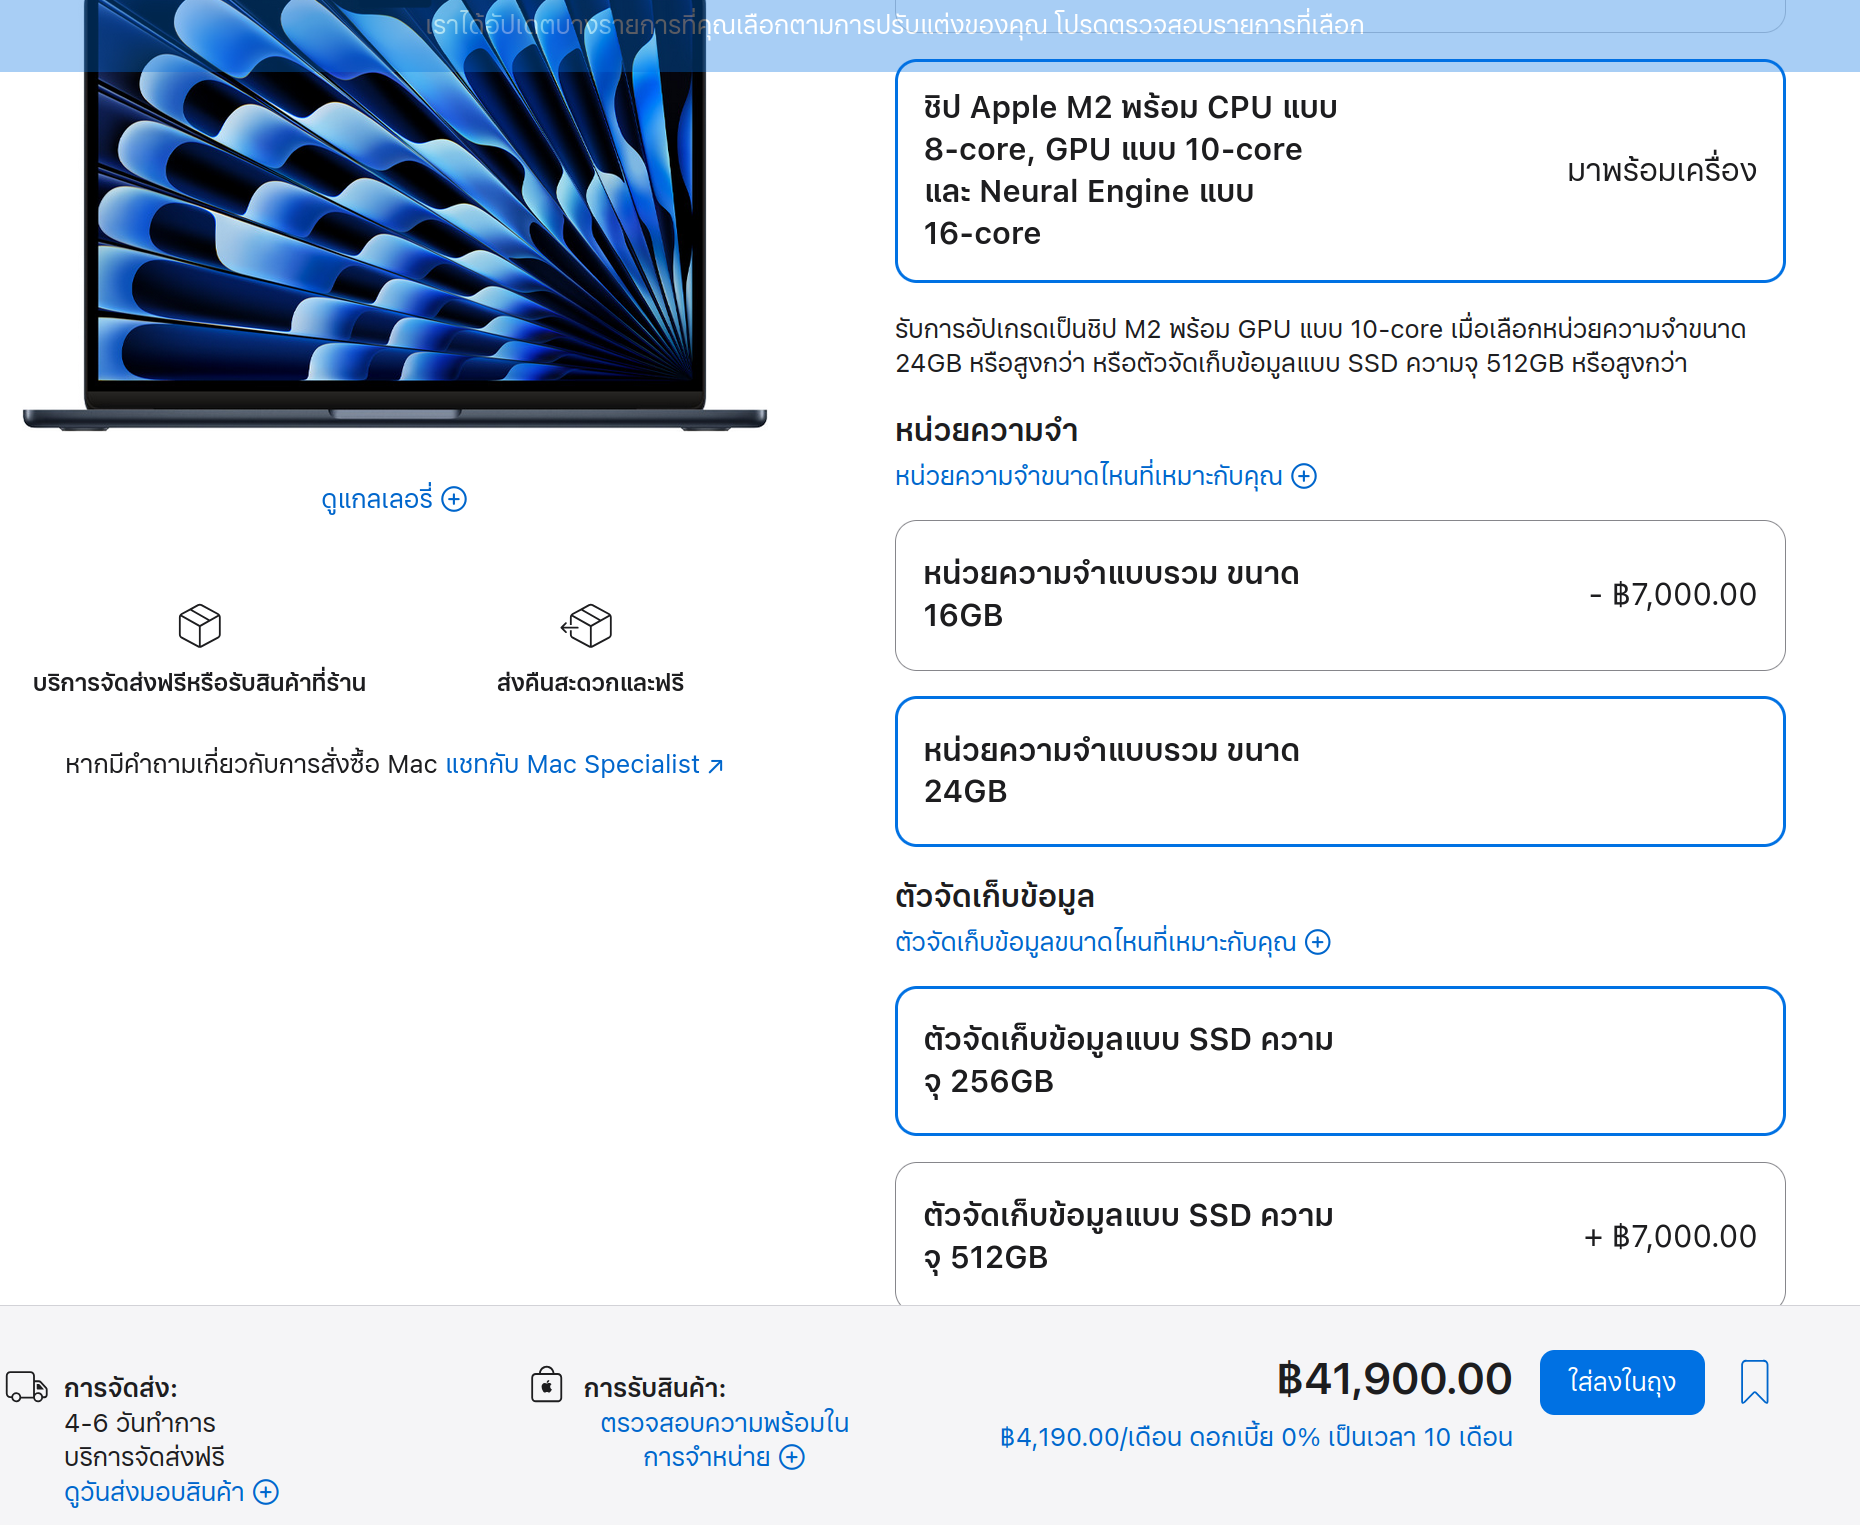
Task: Open memory help link หน่วยความจำขนาดไหนที่เหมาะกับคุณ
Action: (x=1106, y=476)
